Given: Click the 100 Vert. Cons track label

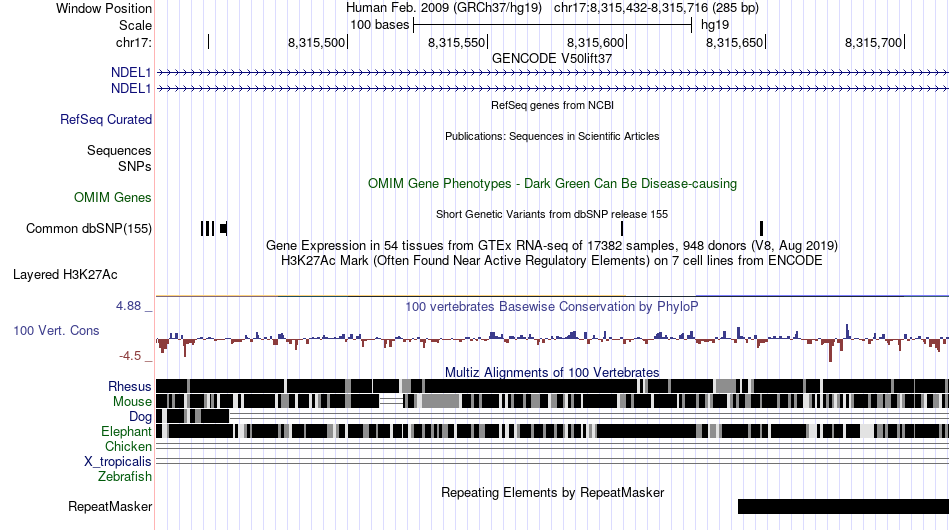Looking at the screenshot, I should [56, 331].
